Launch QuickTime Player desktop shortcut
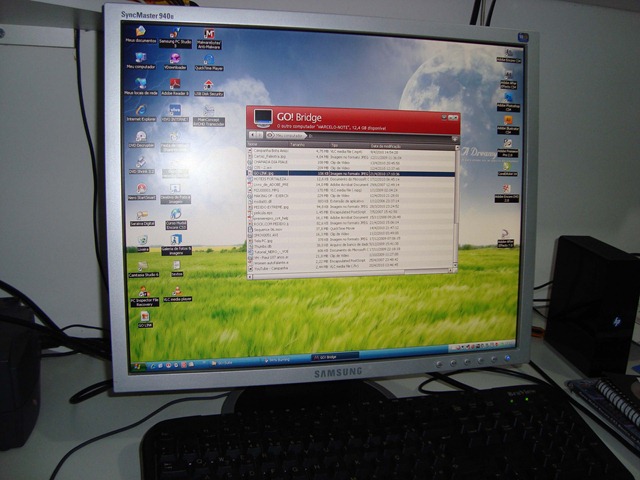 click(x=209, y=62)
